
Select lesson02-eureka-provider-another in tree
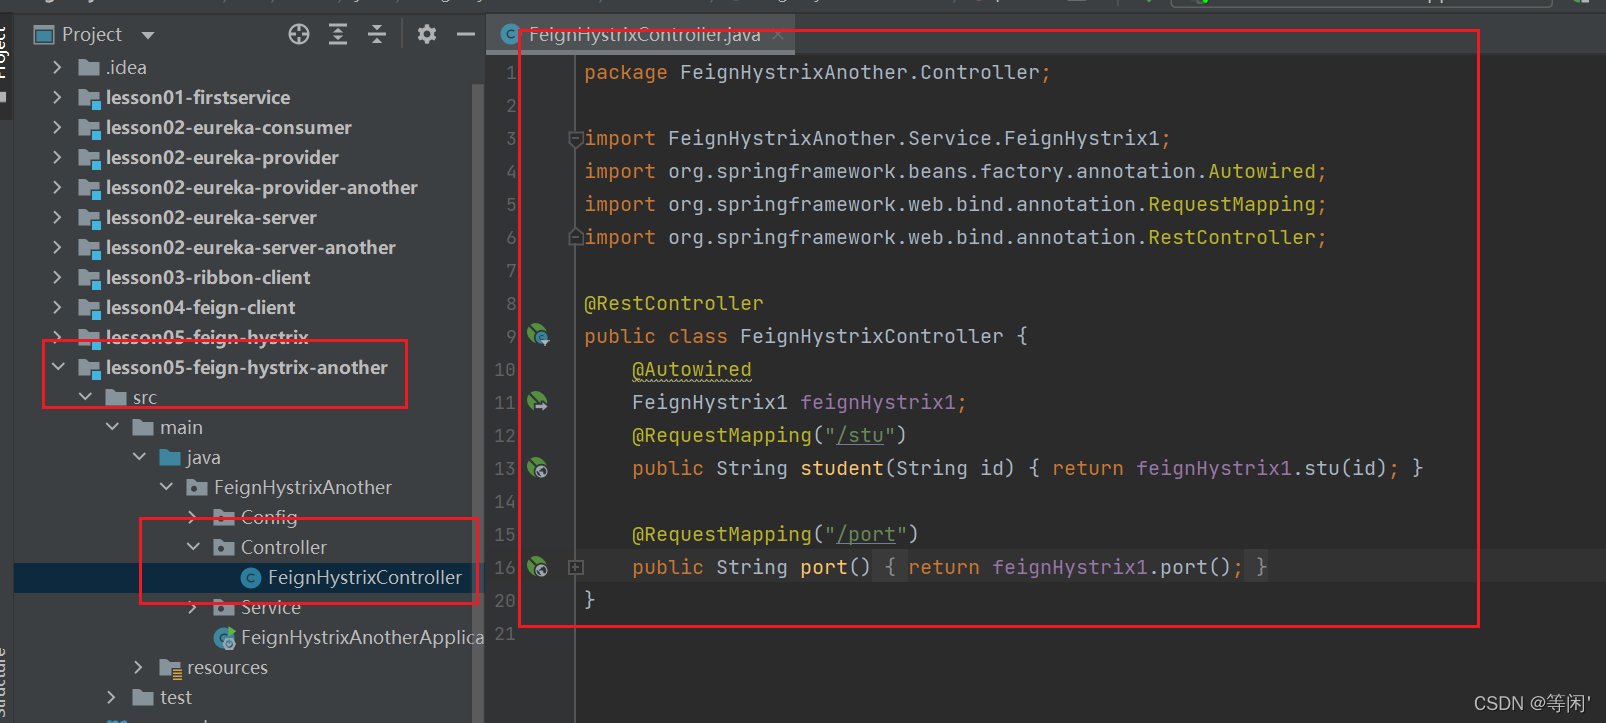(261, 187)
